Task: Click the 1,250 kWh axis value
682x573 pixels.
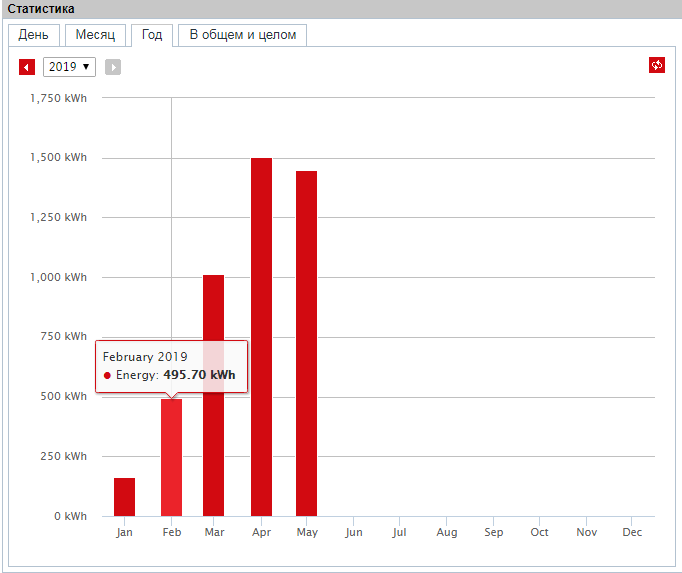Action: pyautogui.click(x=58, y=217)
